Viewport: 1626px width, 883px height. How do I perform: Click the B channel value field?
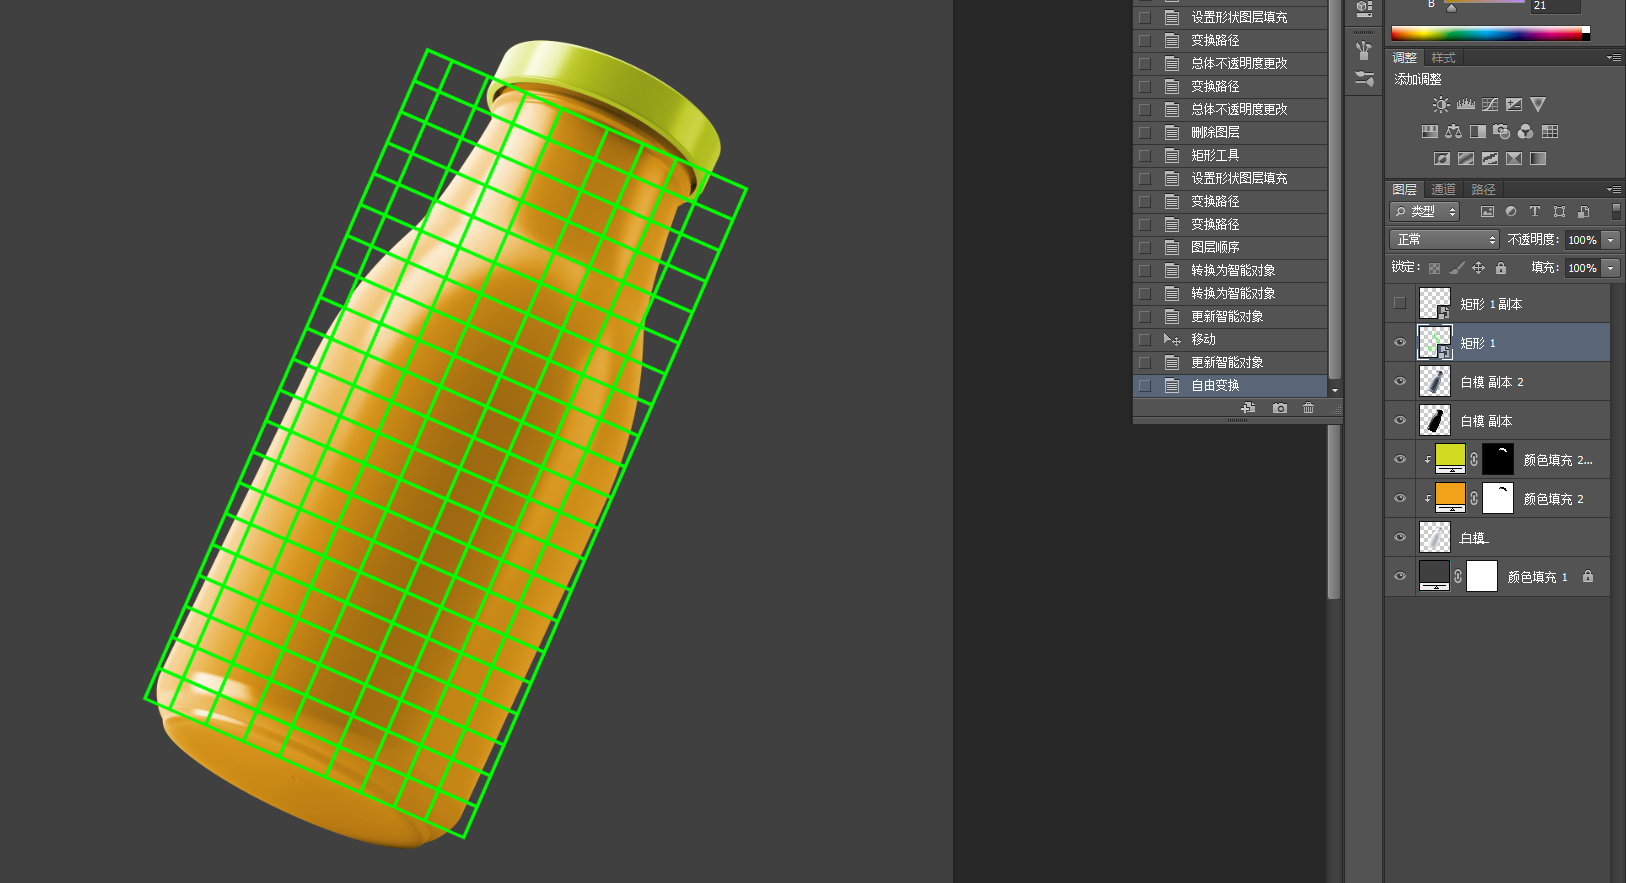1555,6
